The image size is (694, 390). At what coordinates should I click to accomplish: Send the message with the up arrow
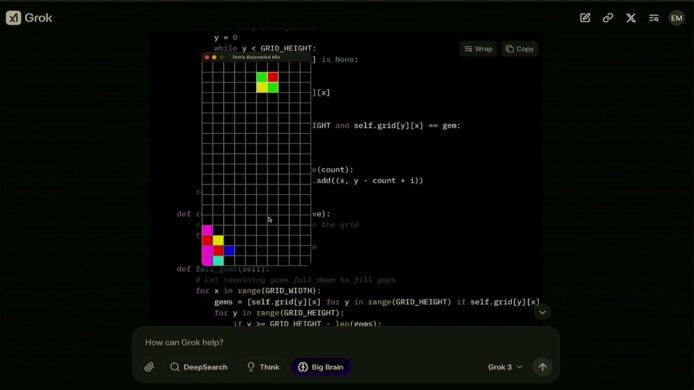(x=542, y=367)
